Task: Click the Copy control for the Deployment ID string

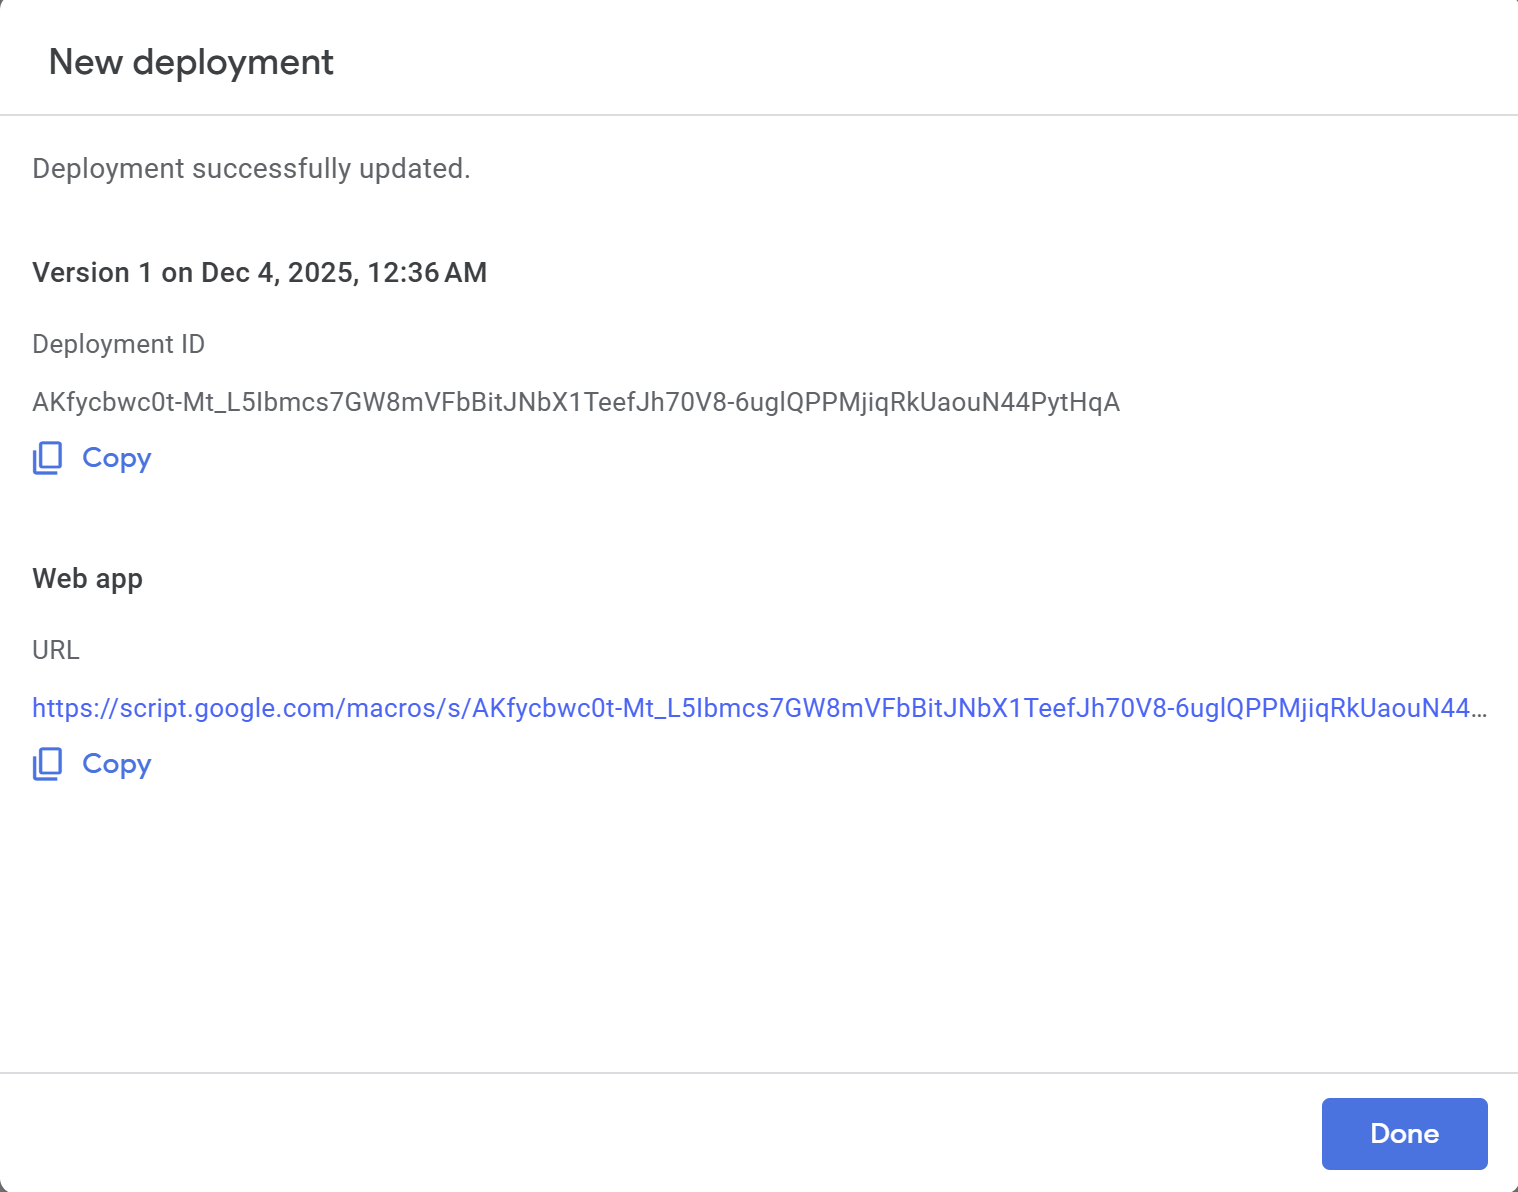Action: (90, 457)
